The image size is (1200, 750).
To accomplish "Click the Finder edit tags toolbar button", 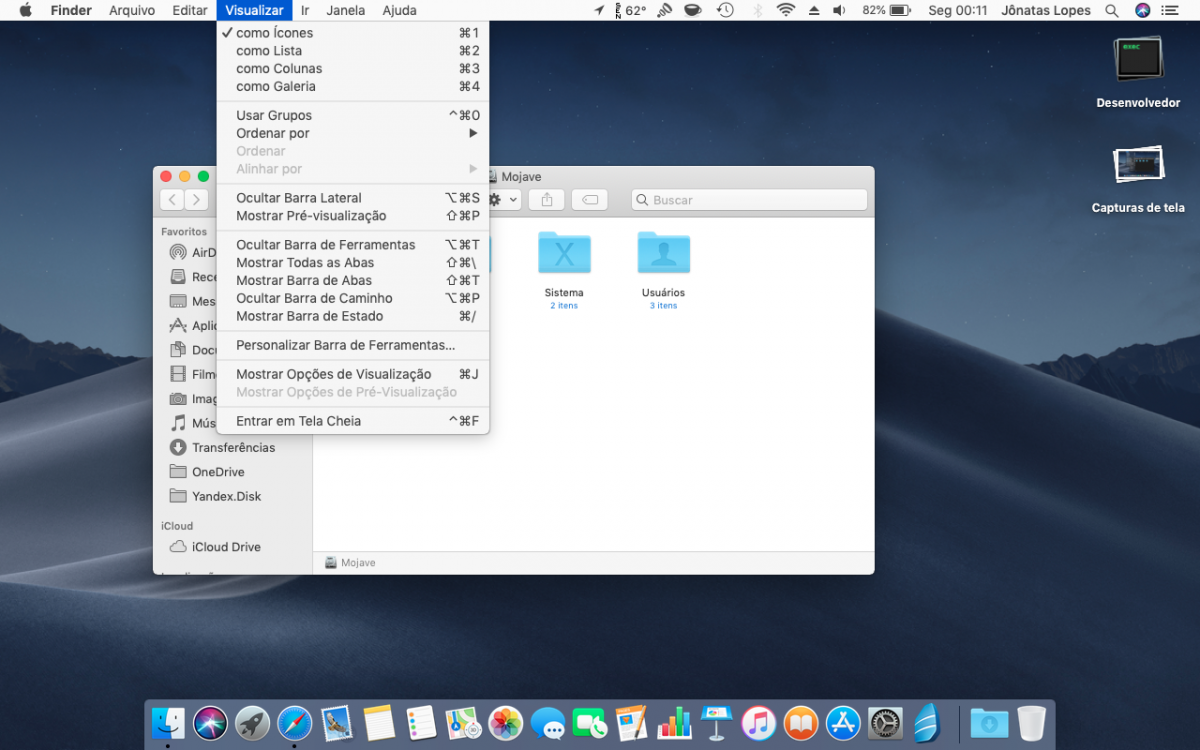I will click(590, 200).
